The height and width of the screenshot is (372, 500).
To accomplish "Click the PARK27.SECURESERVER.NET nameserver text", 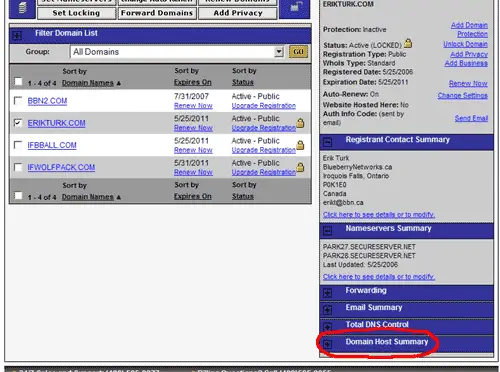I will (369, 247).
